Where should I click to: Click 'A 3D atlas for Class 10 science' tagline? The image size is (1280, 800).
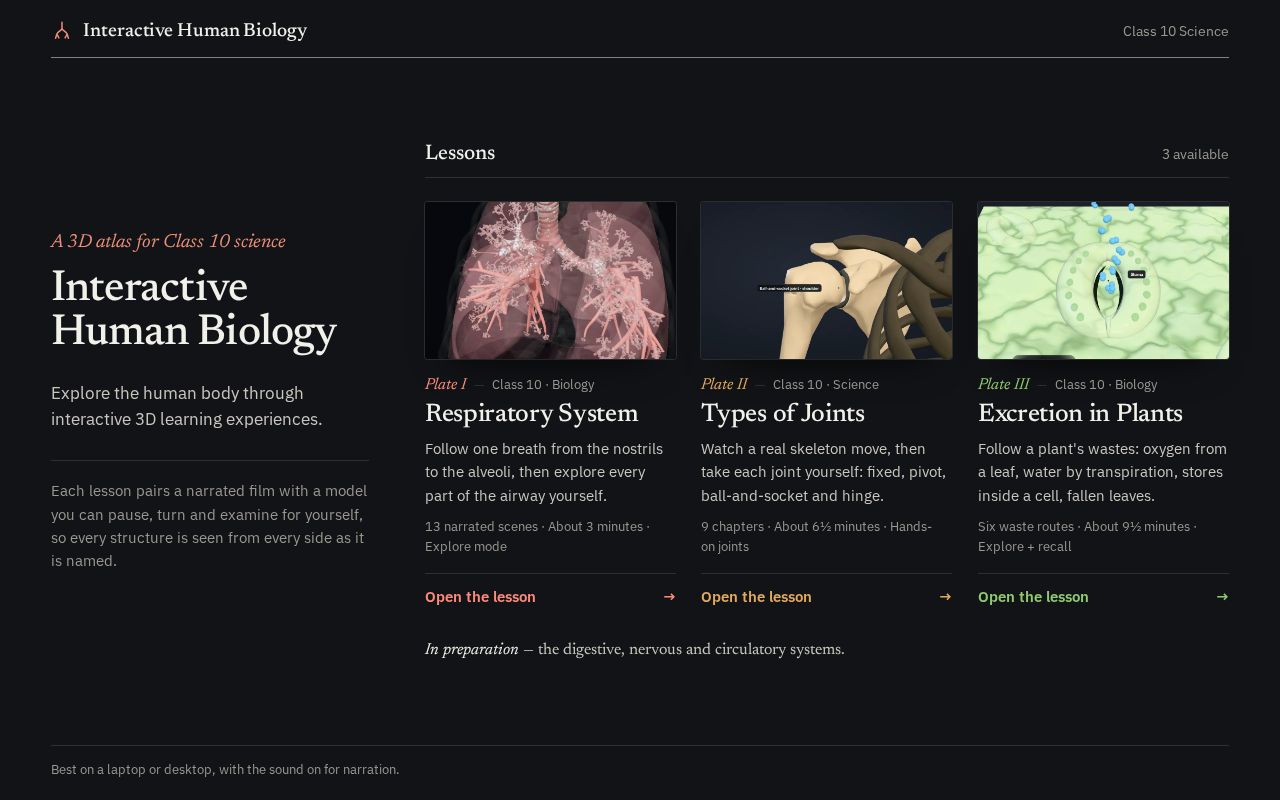168,241
